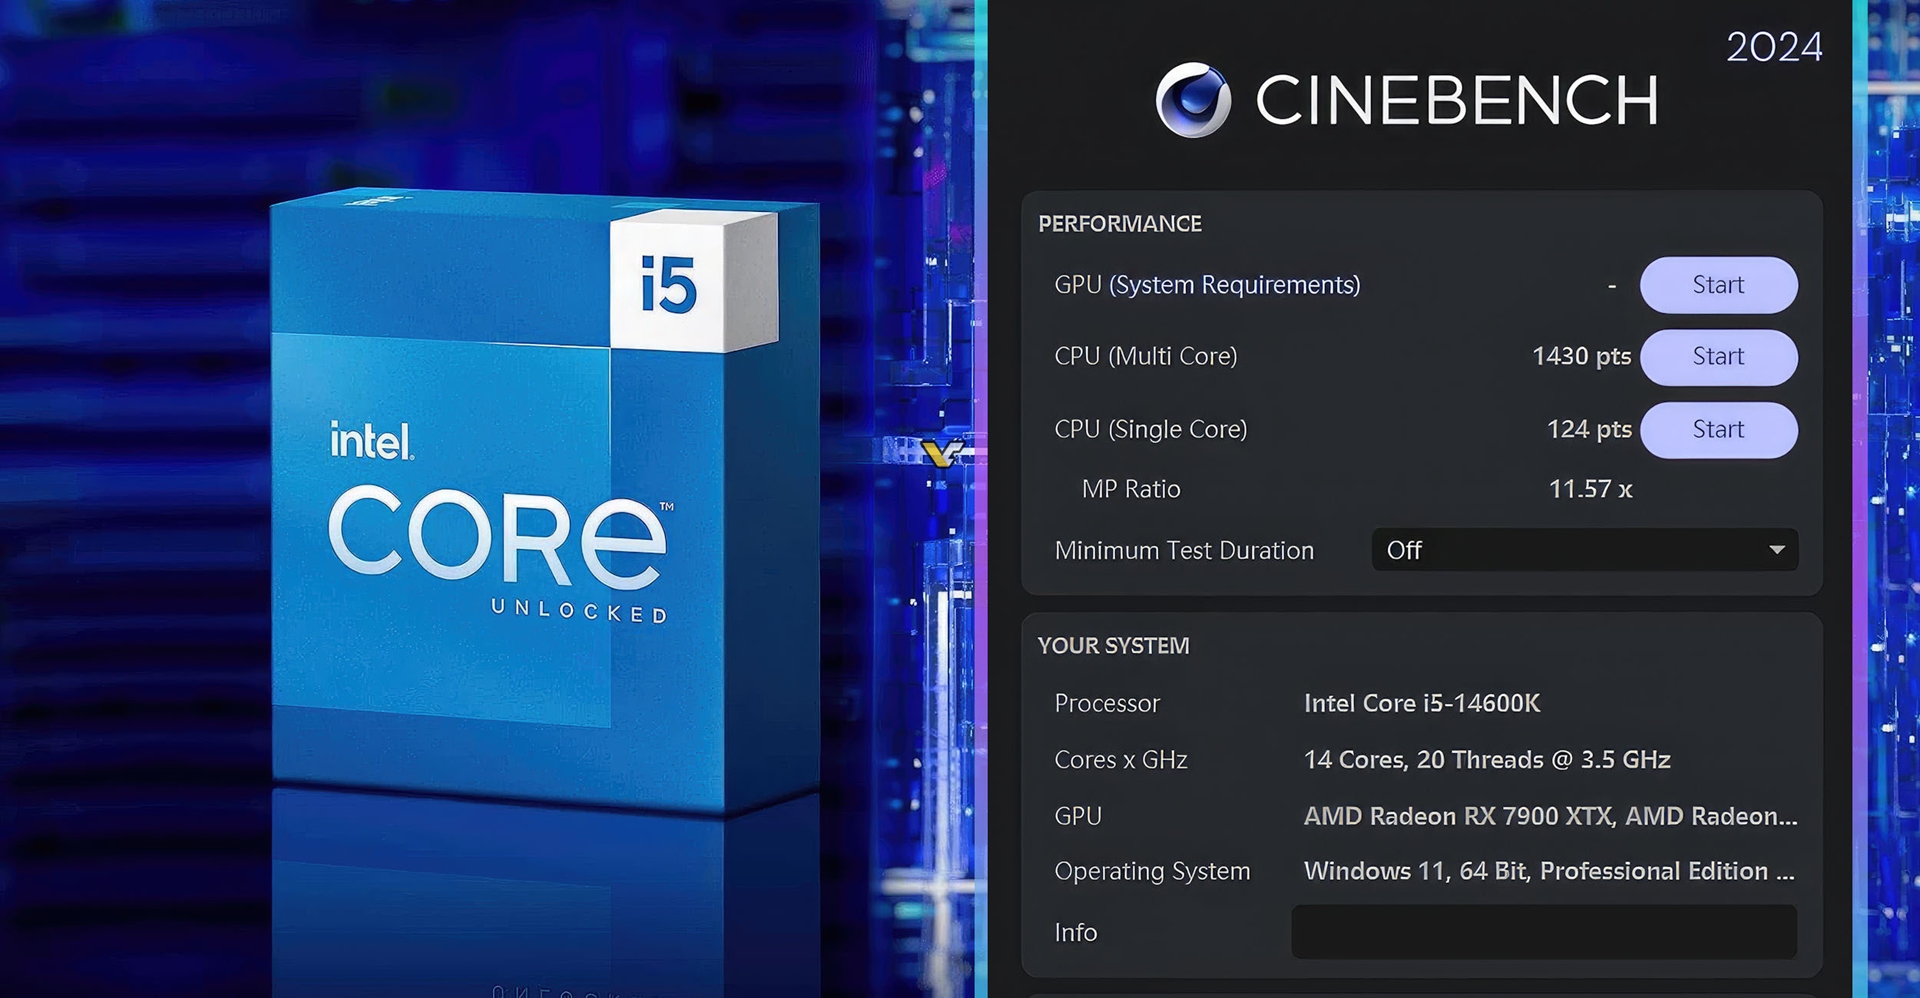Click the Windows 11 operating system value

(x=1549, y=871)
